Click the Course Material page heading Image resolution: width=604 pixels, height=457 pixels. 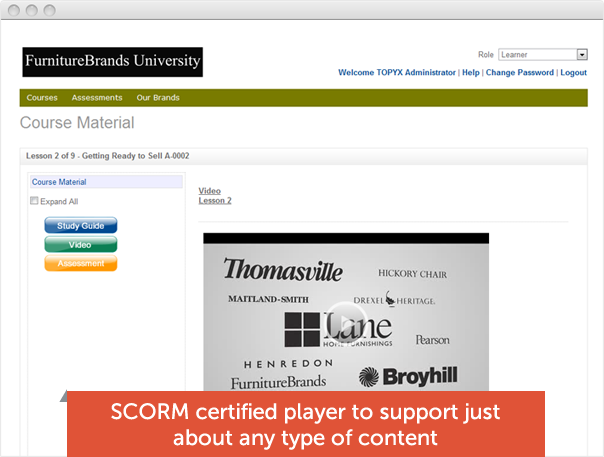(x=77, y=123)
